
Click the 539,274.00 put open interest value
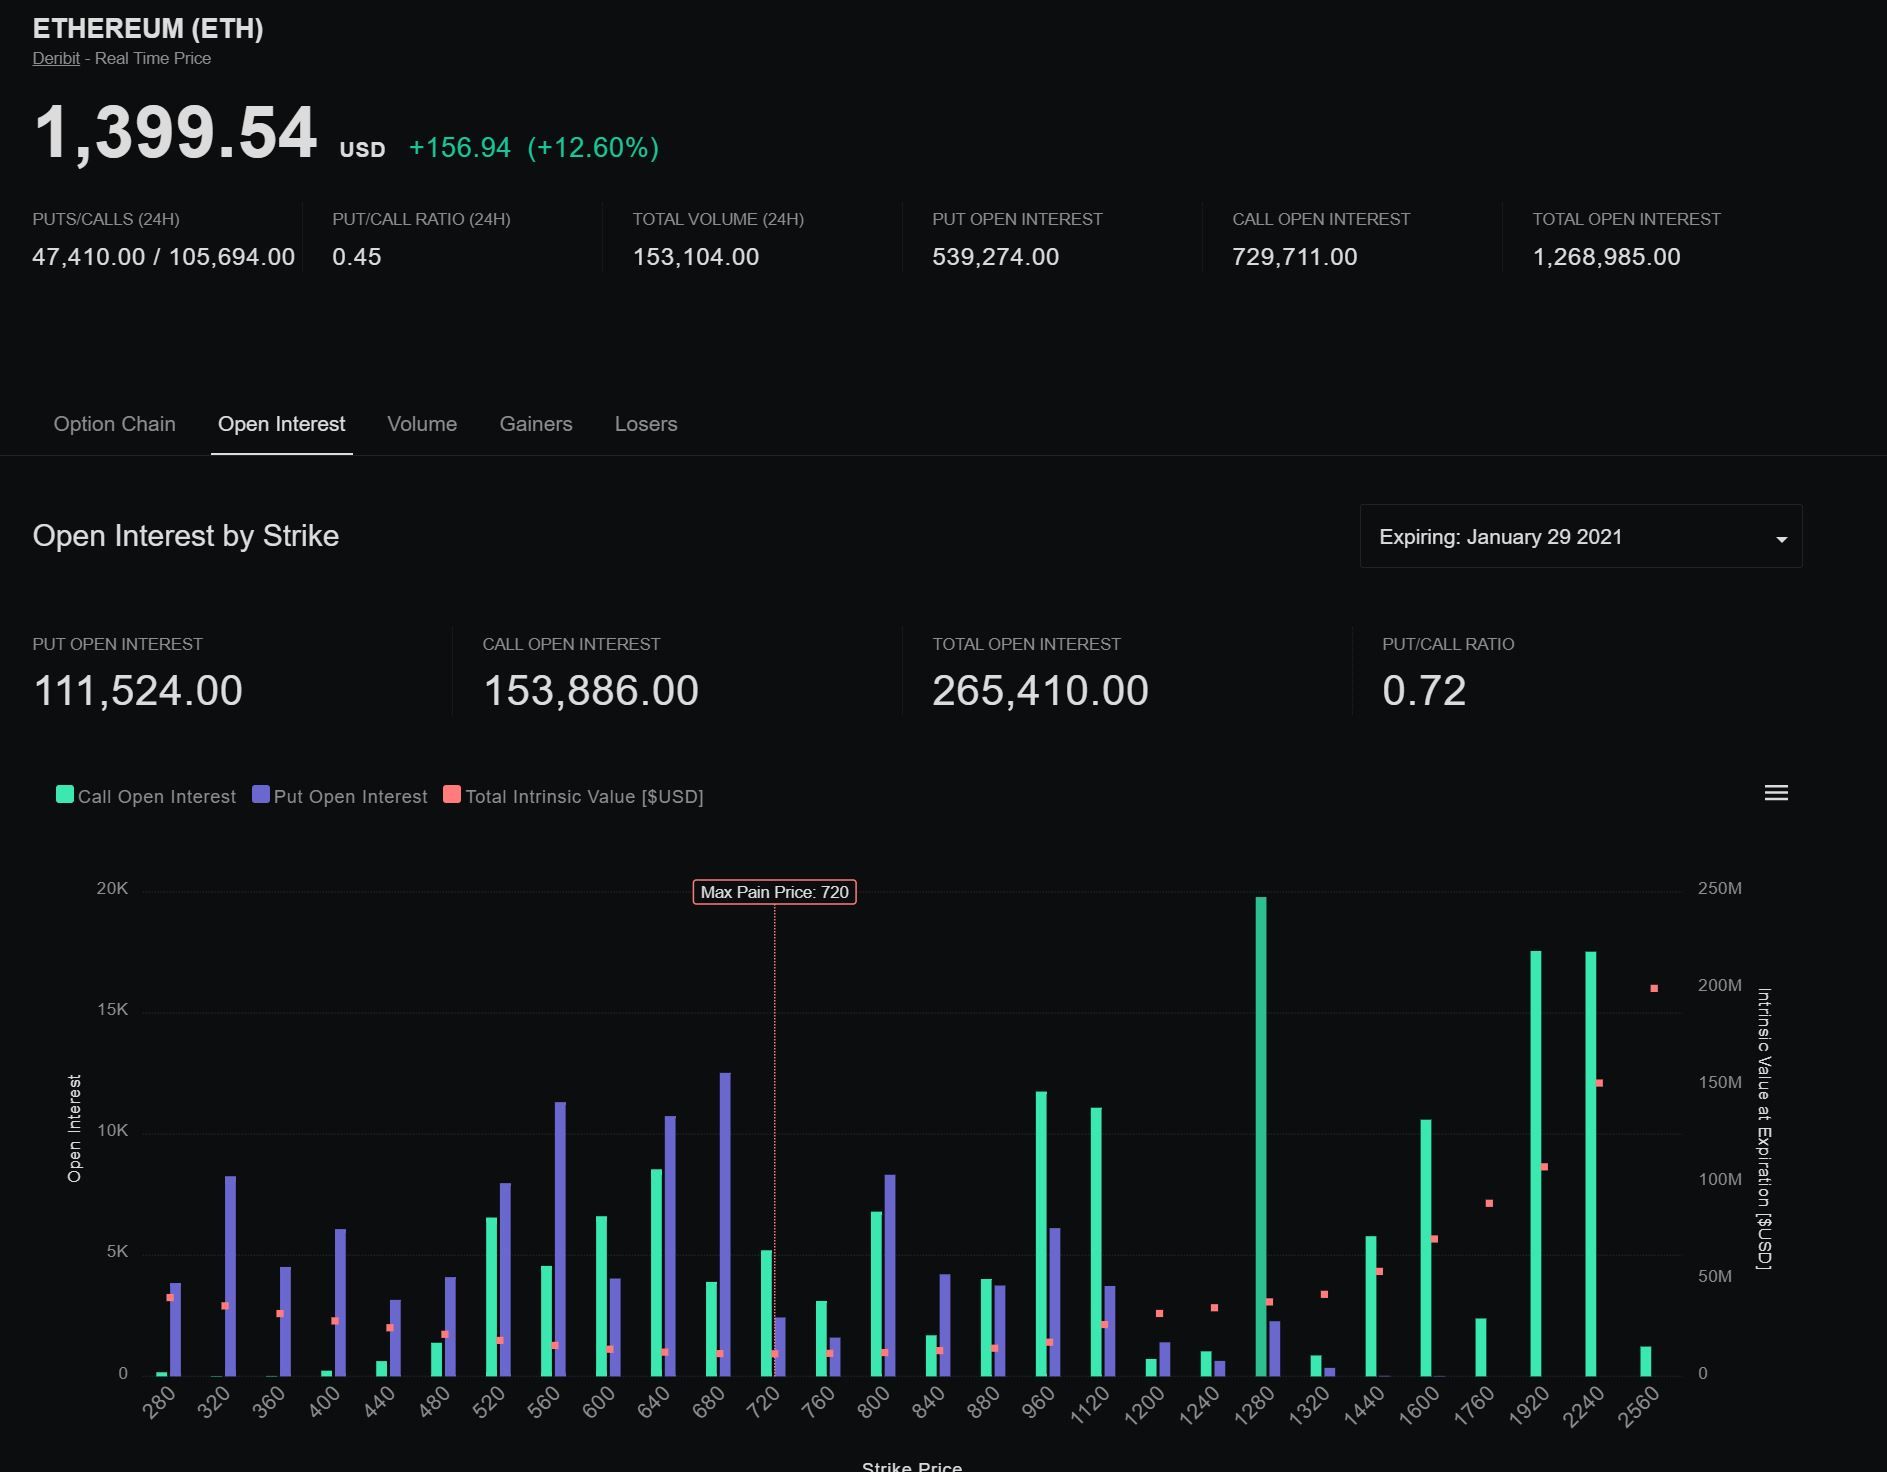click(x=995, y=256)
